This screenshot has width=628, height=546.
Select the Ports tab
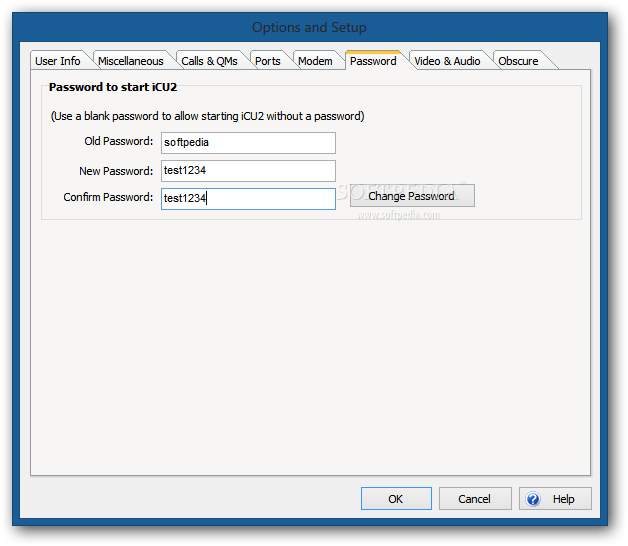268,61
